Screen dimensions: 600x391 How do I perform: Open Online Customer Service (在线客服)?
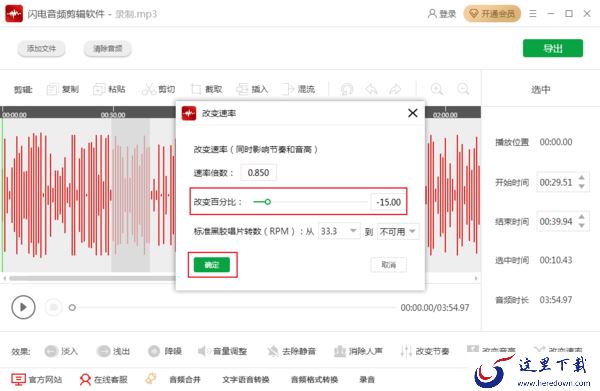point(103,379)
